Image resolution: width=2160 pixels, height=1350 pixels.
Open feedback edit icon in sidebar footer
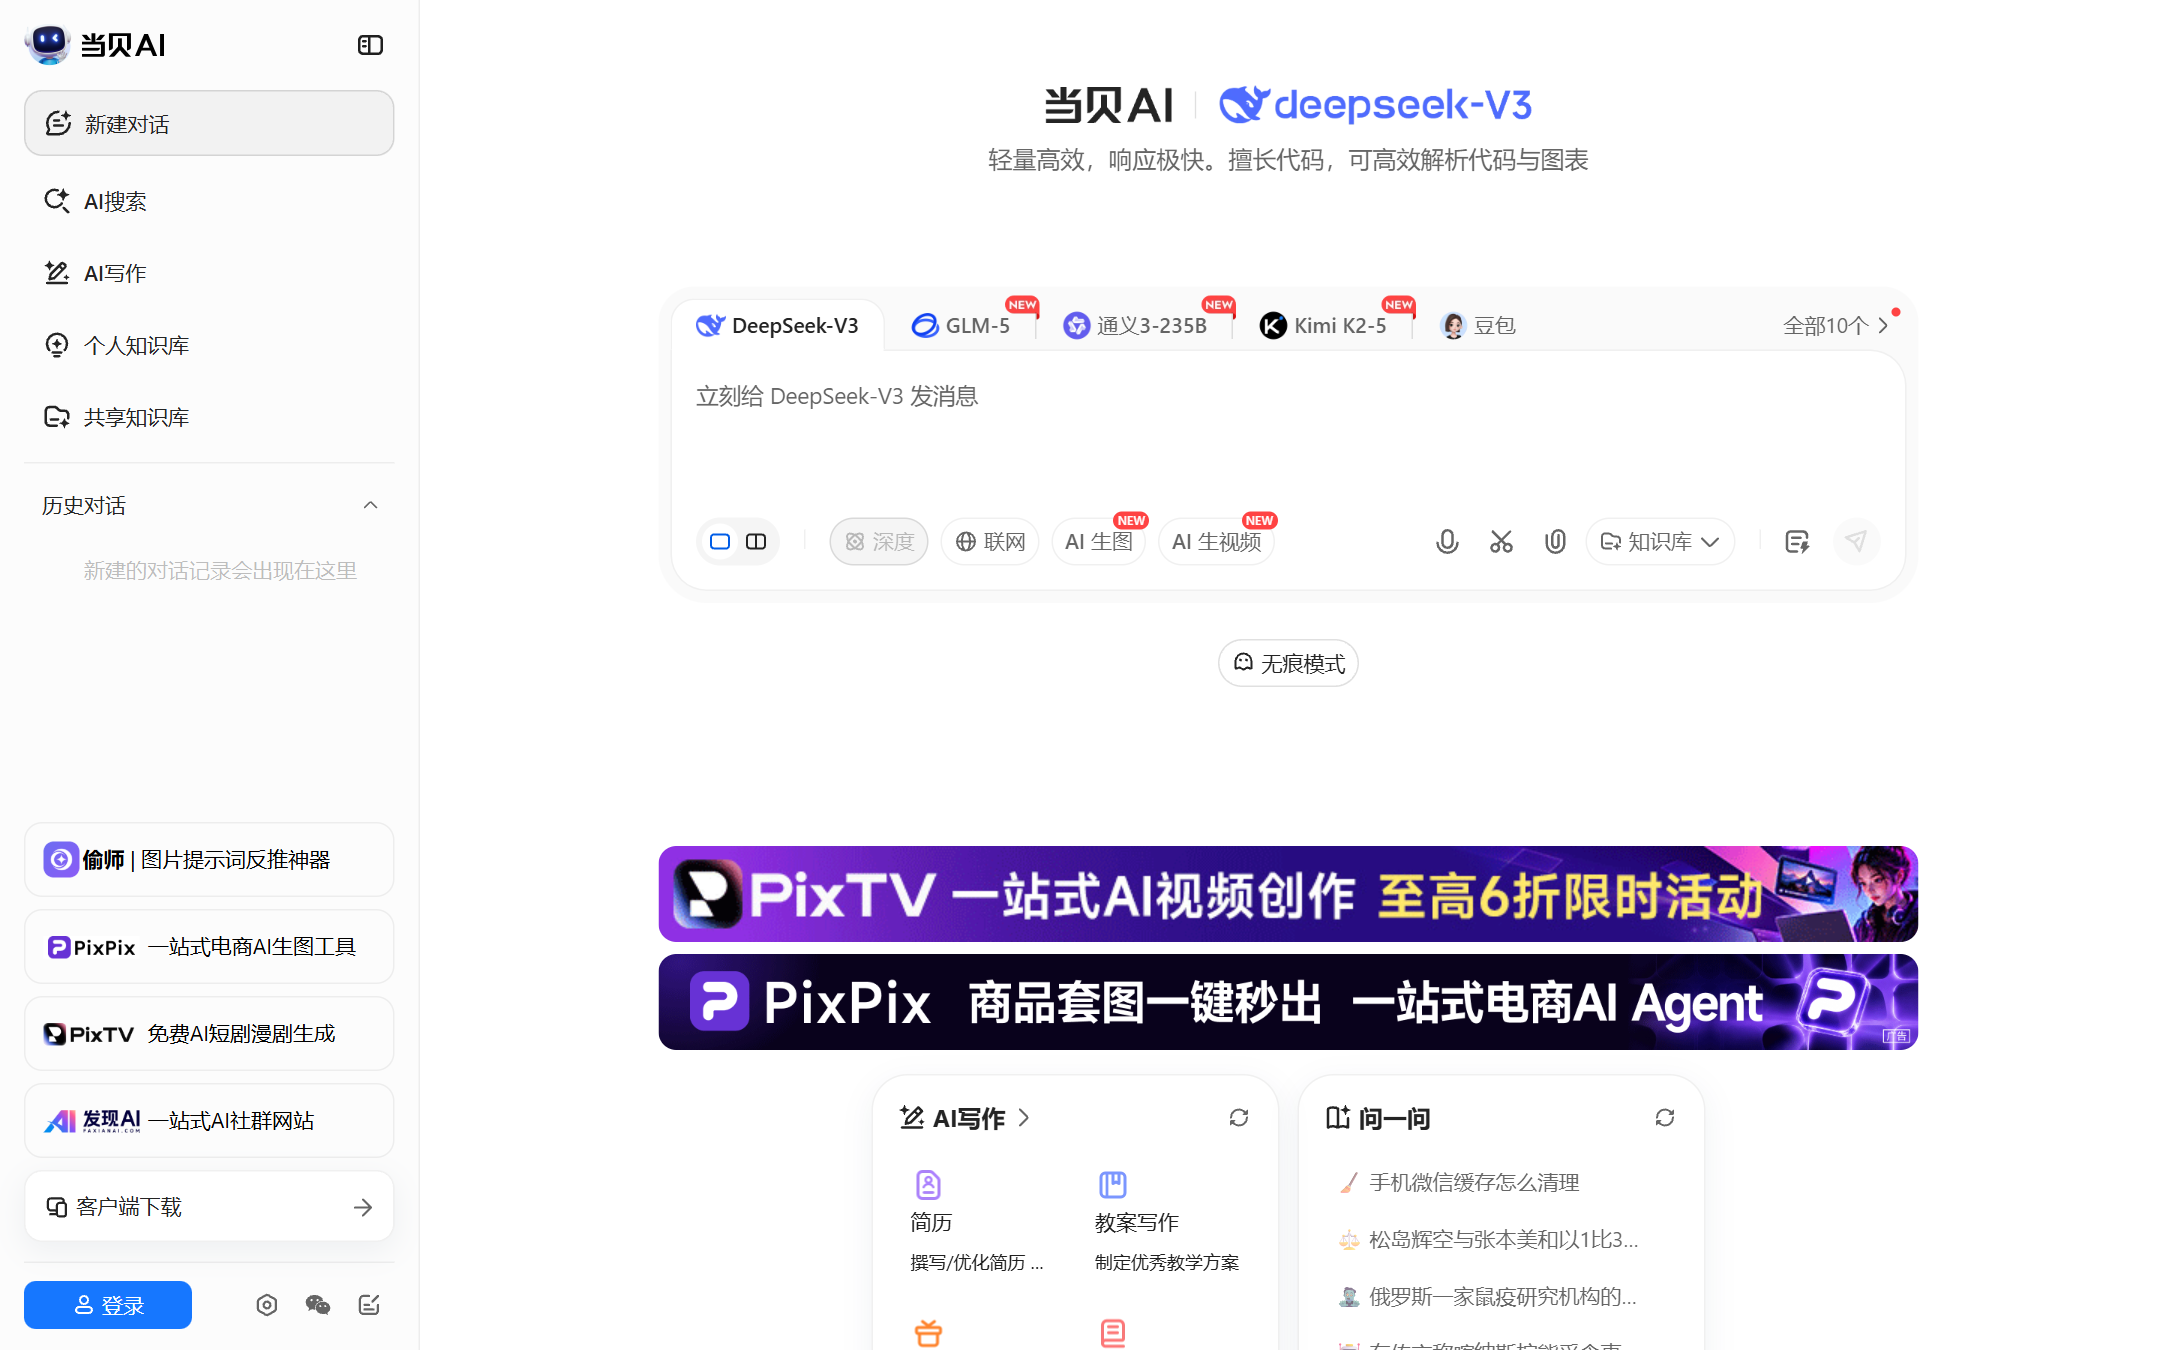(x=369, y=1305)
